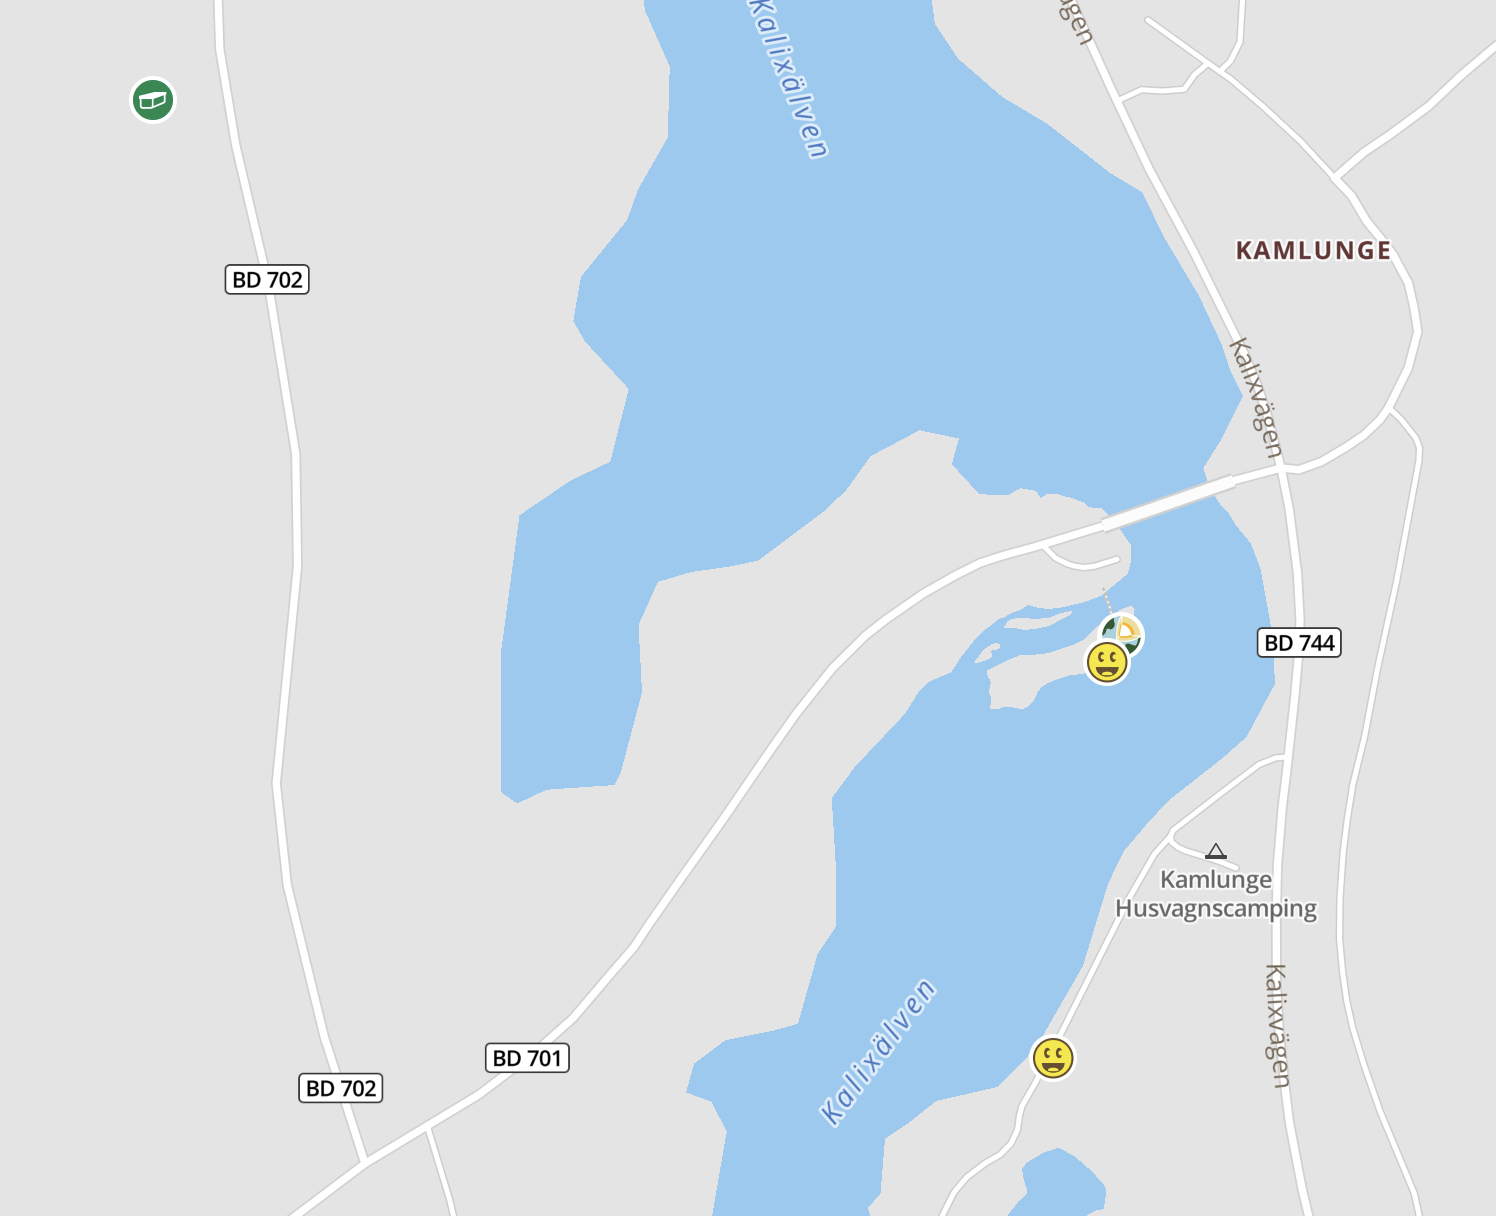Click the upper Kalixälven river label
1496x1216 pixels.
coord(789,78)
